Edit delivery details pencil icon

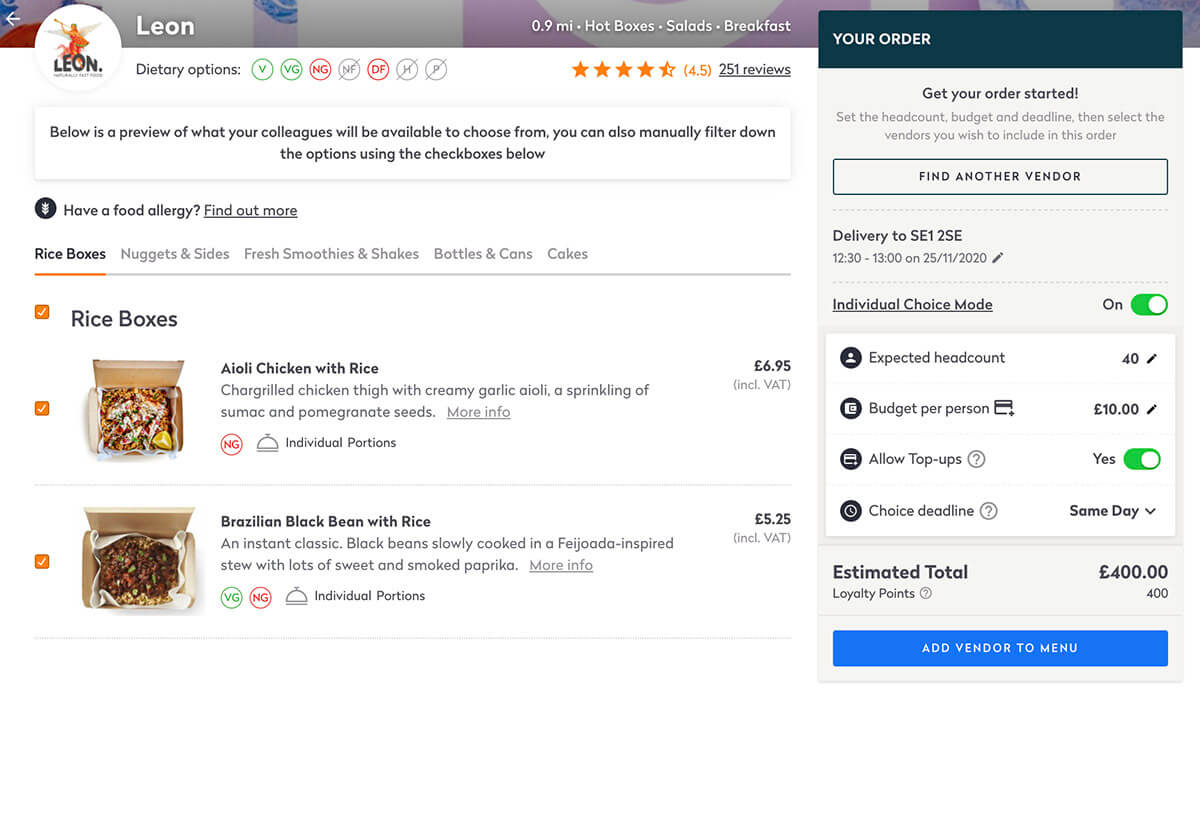click(998, 258)
